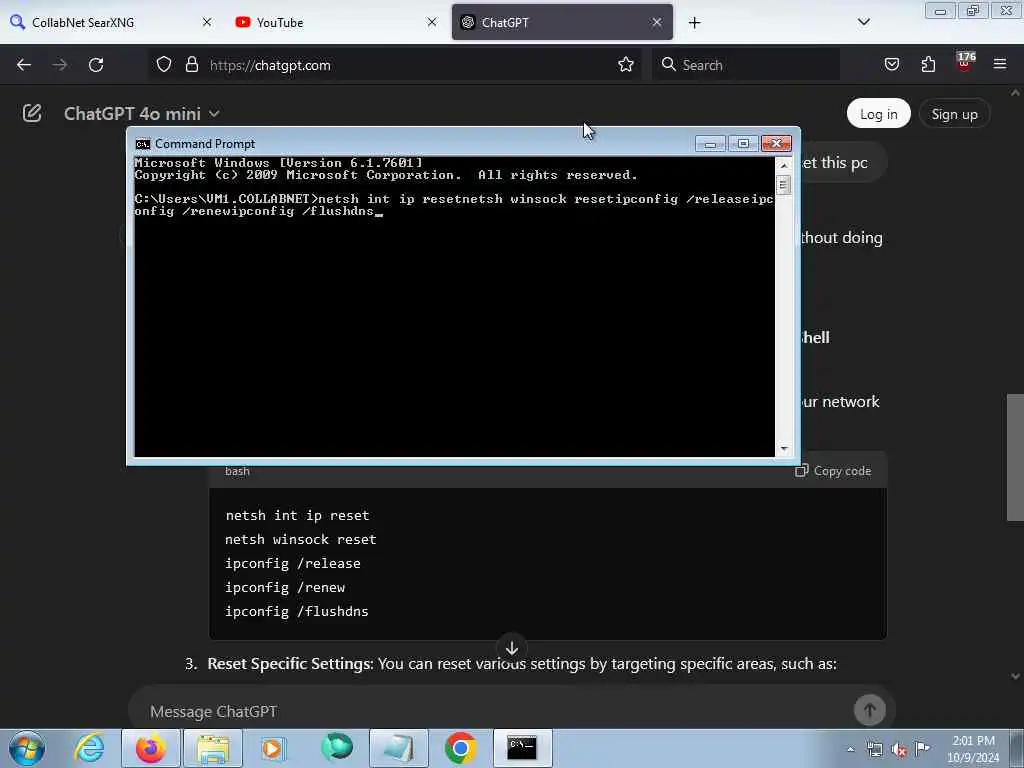Image resolution: width=1024 pixels, height=768 pixels.
Task: Click the Copy code button
Action: tap(833, 471)
